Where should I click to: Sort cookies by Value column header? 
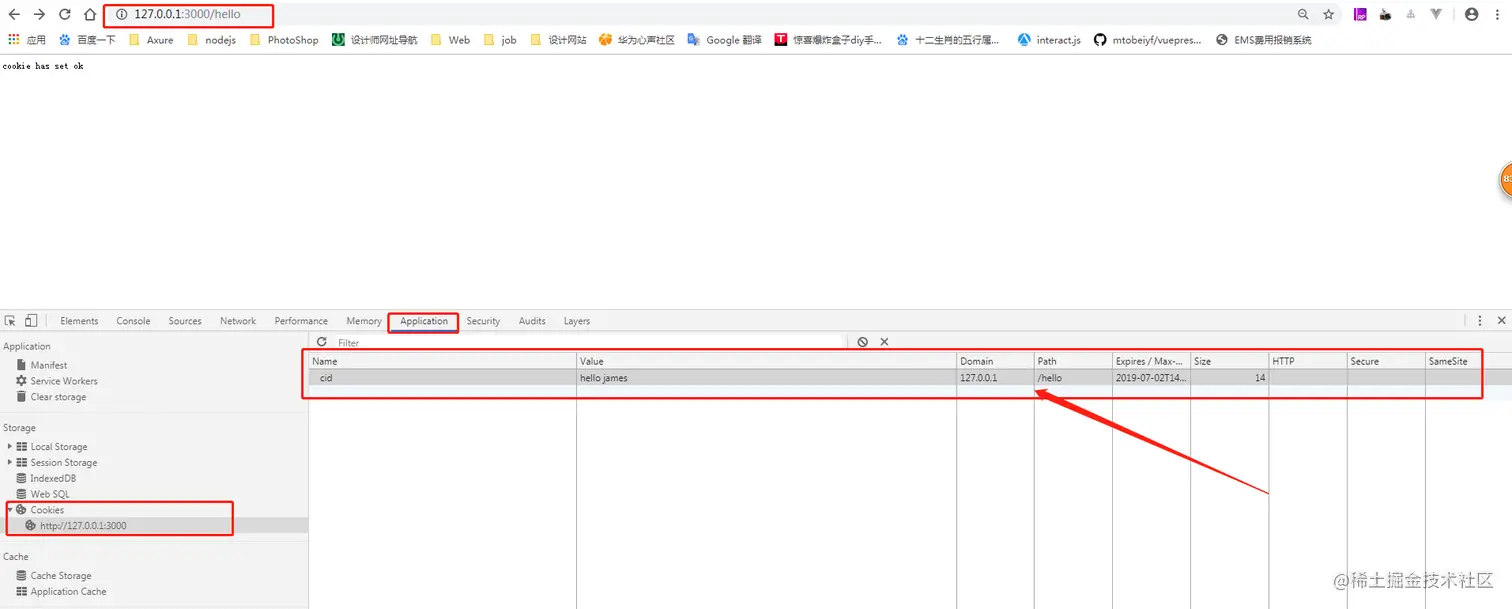766,361
